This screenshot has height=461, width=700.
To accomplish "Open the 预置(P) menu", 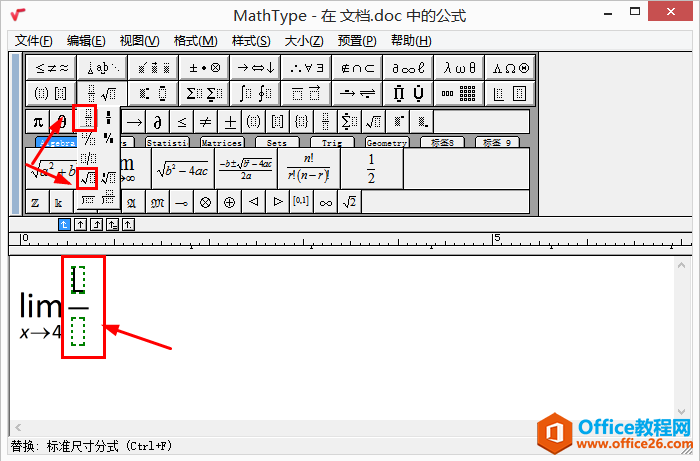I will (x=357, y=41).
